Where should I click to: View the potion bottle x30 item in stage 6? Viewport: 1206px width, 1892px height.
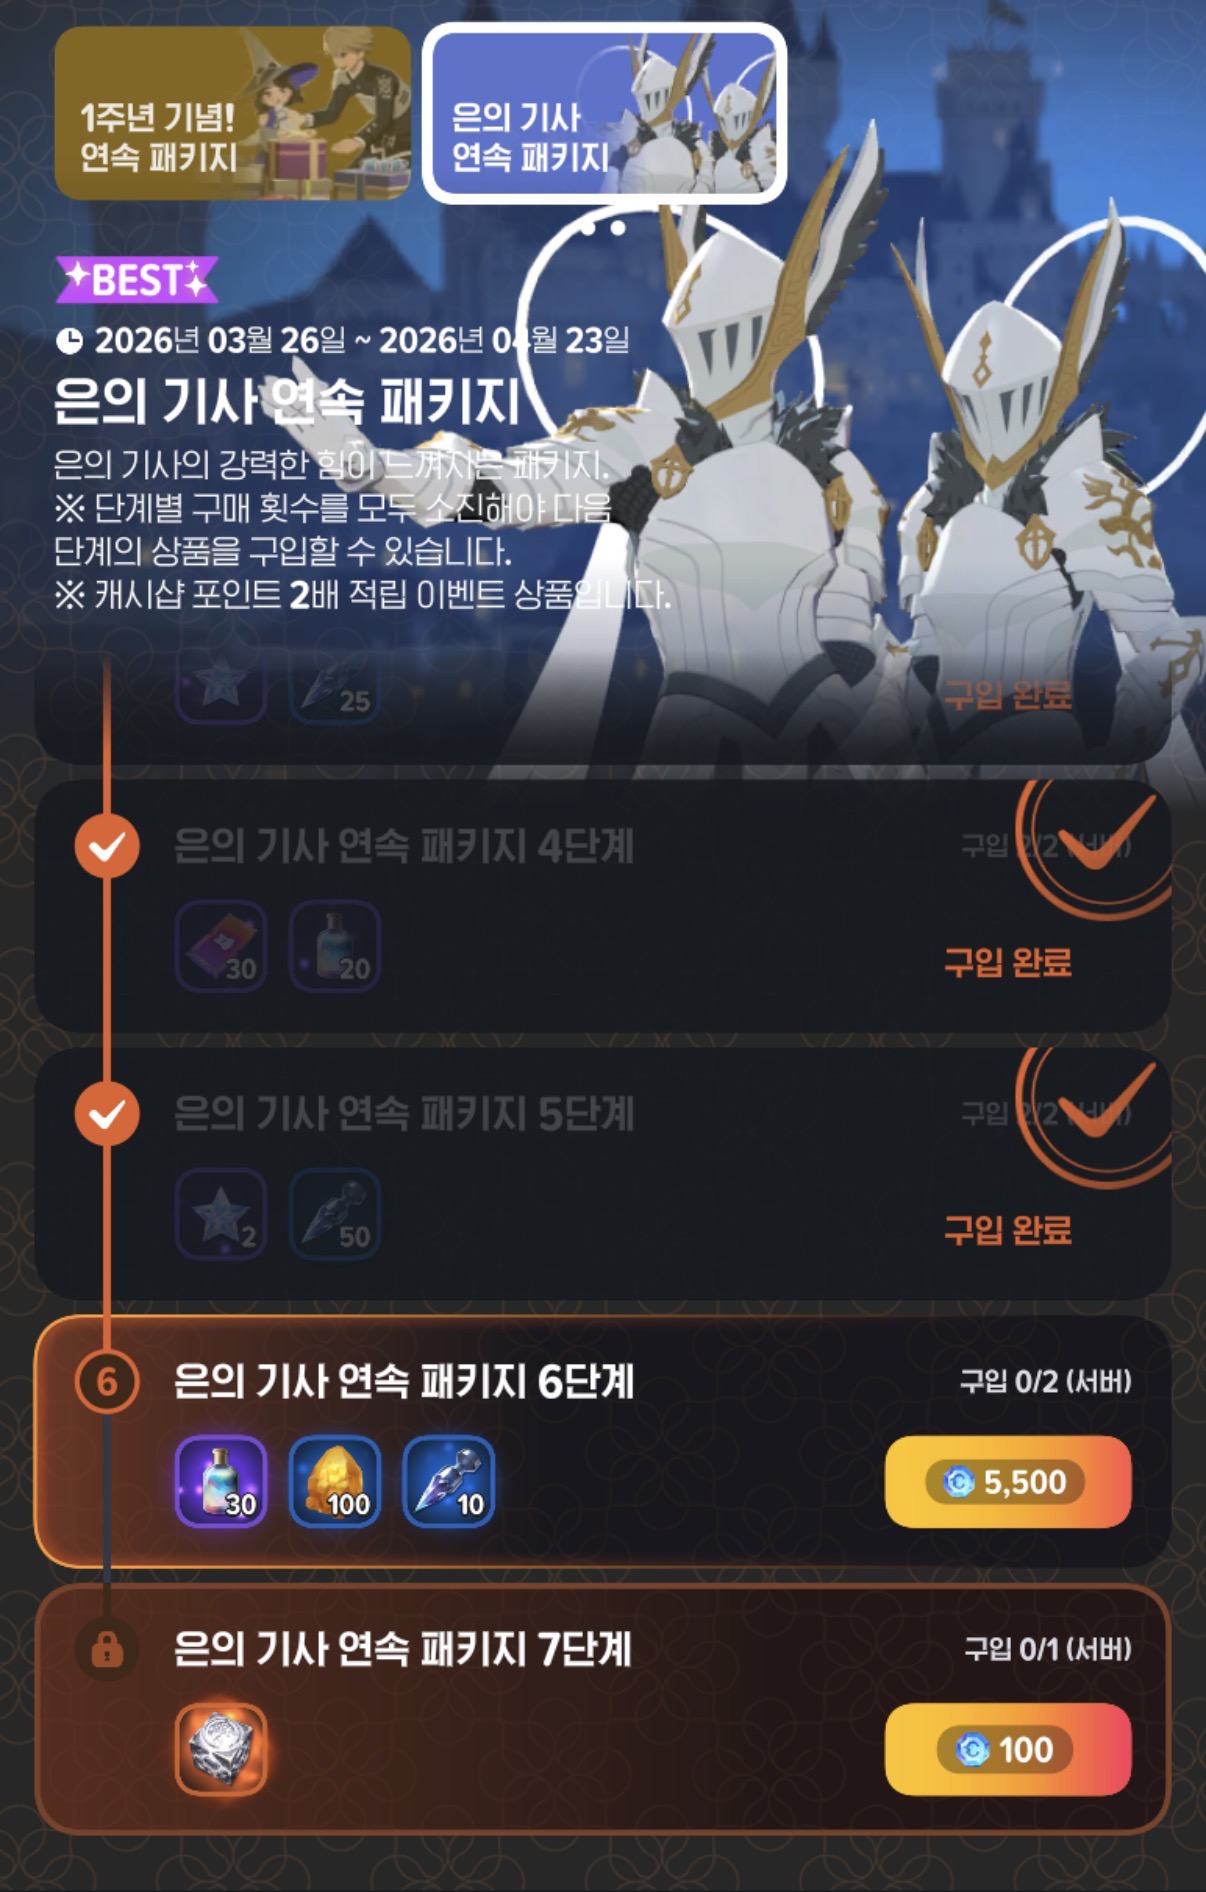point(221,1481)
